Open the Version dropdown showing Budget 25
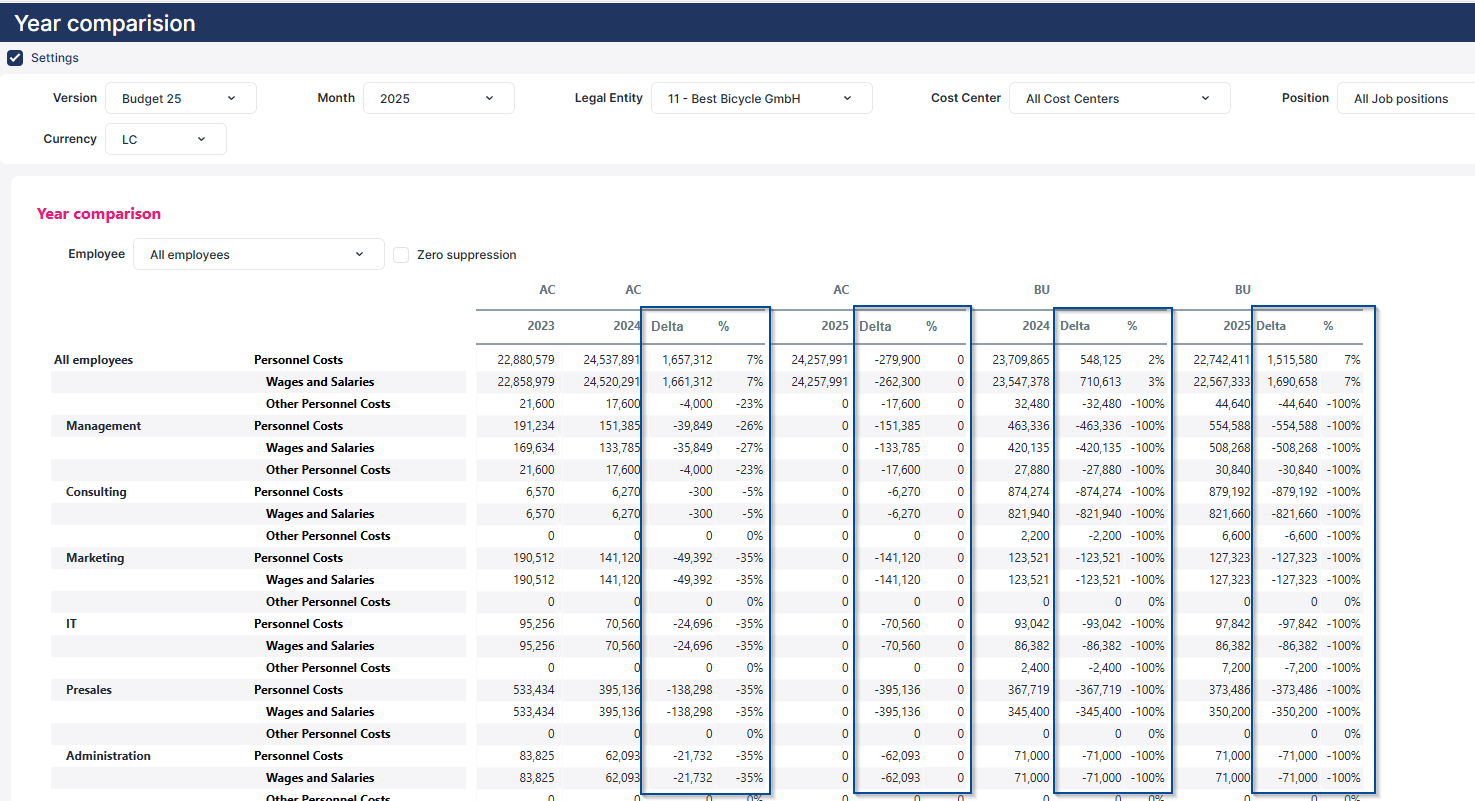1475x801 pixels. [180, 99]
